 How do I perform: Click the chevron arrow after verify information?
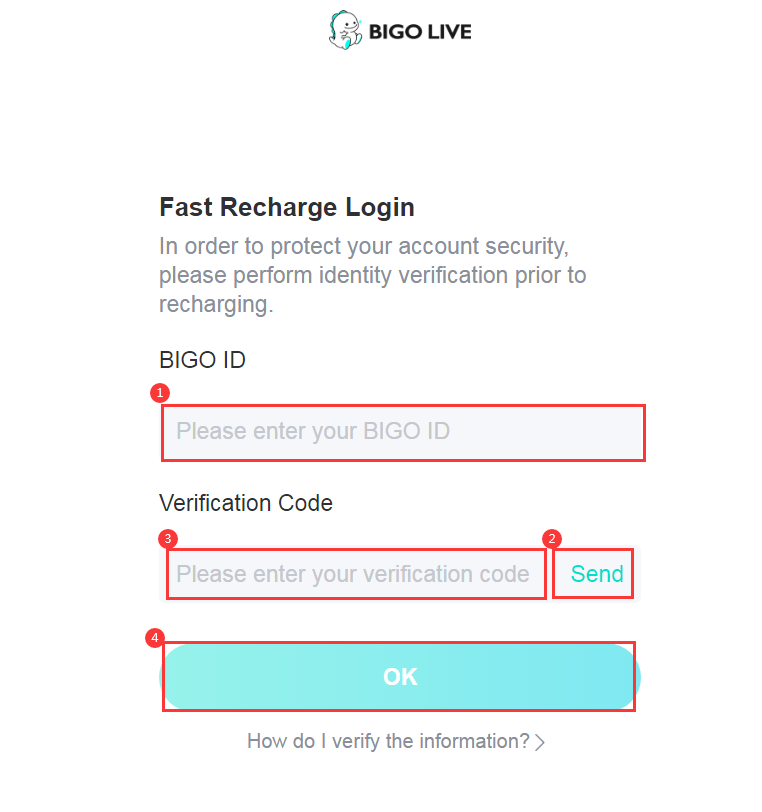540,742
